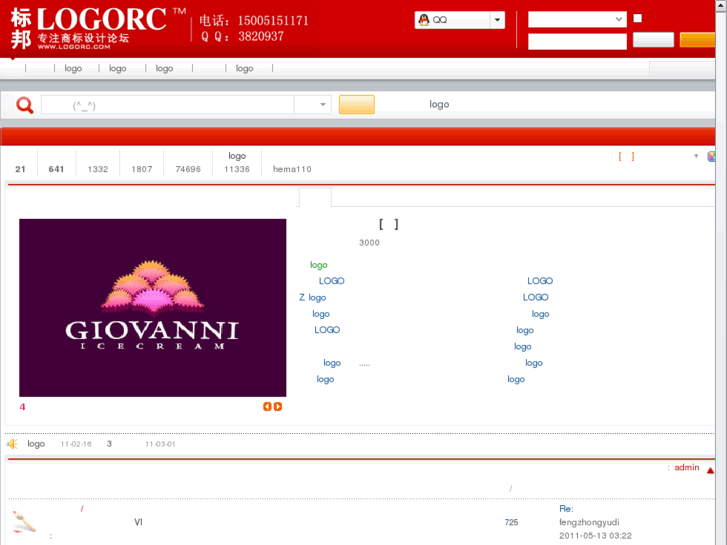Open the Re: latest post link
The height and width of the screenshot is (545, 727).
[x=566, y=509]
